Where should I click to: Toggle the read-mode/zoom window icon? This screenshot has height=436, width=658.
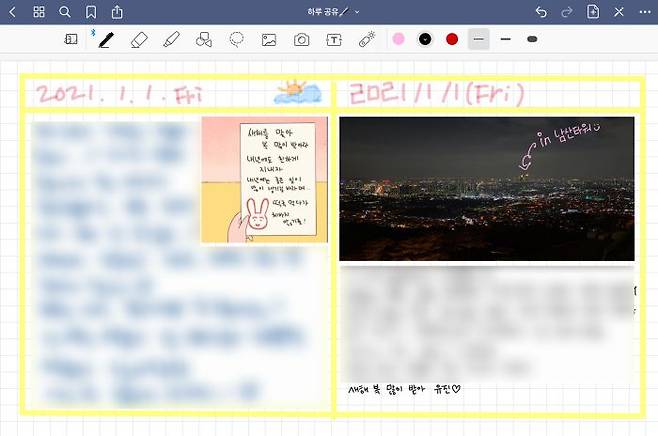71,39
